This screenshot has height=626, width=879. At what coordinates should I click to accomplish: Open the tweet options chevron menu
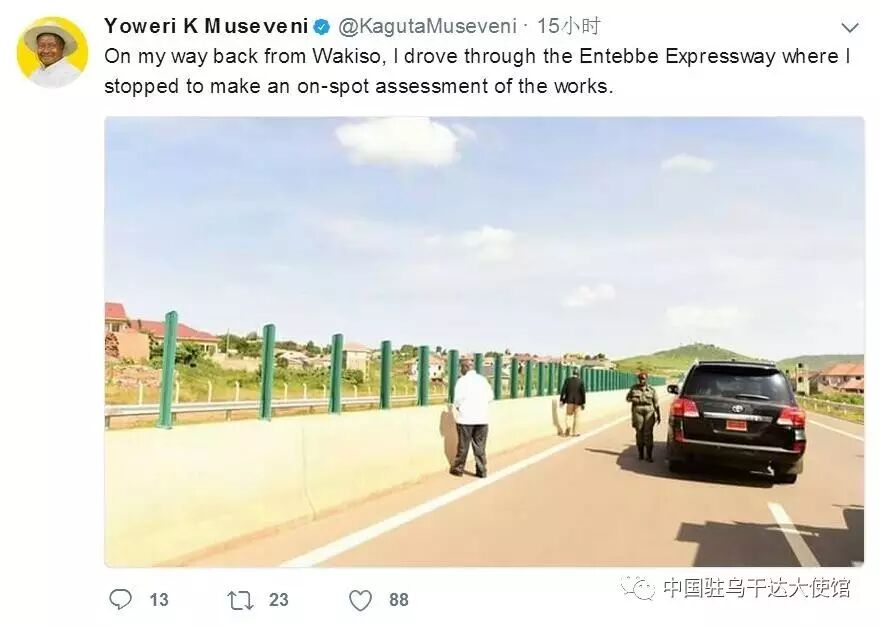click(850, 27)
